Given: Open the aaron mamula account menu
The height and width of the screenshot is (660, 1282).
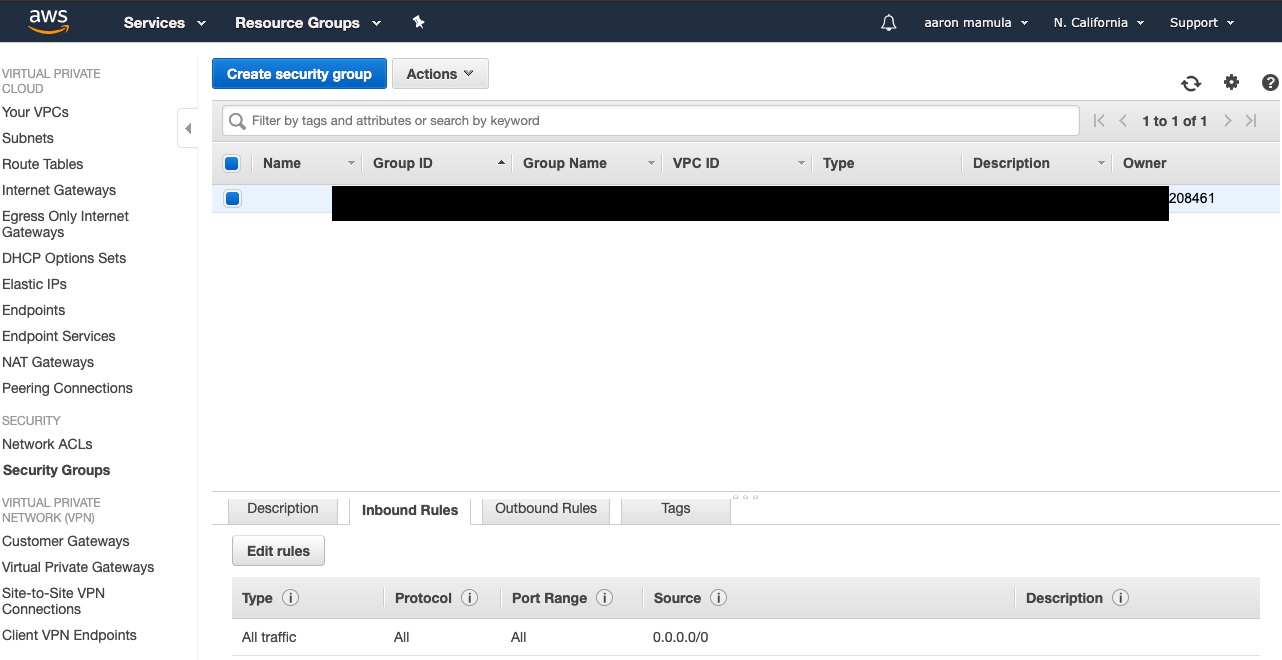Looking at the screenshot, I should coord(976,22).
